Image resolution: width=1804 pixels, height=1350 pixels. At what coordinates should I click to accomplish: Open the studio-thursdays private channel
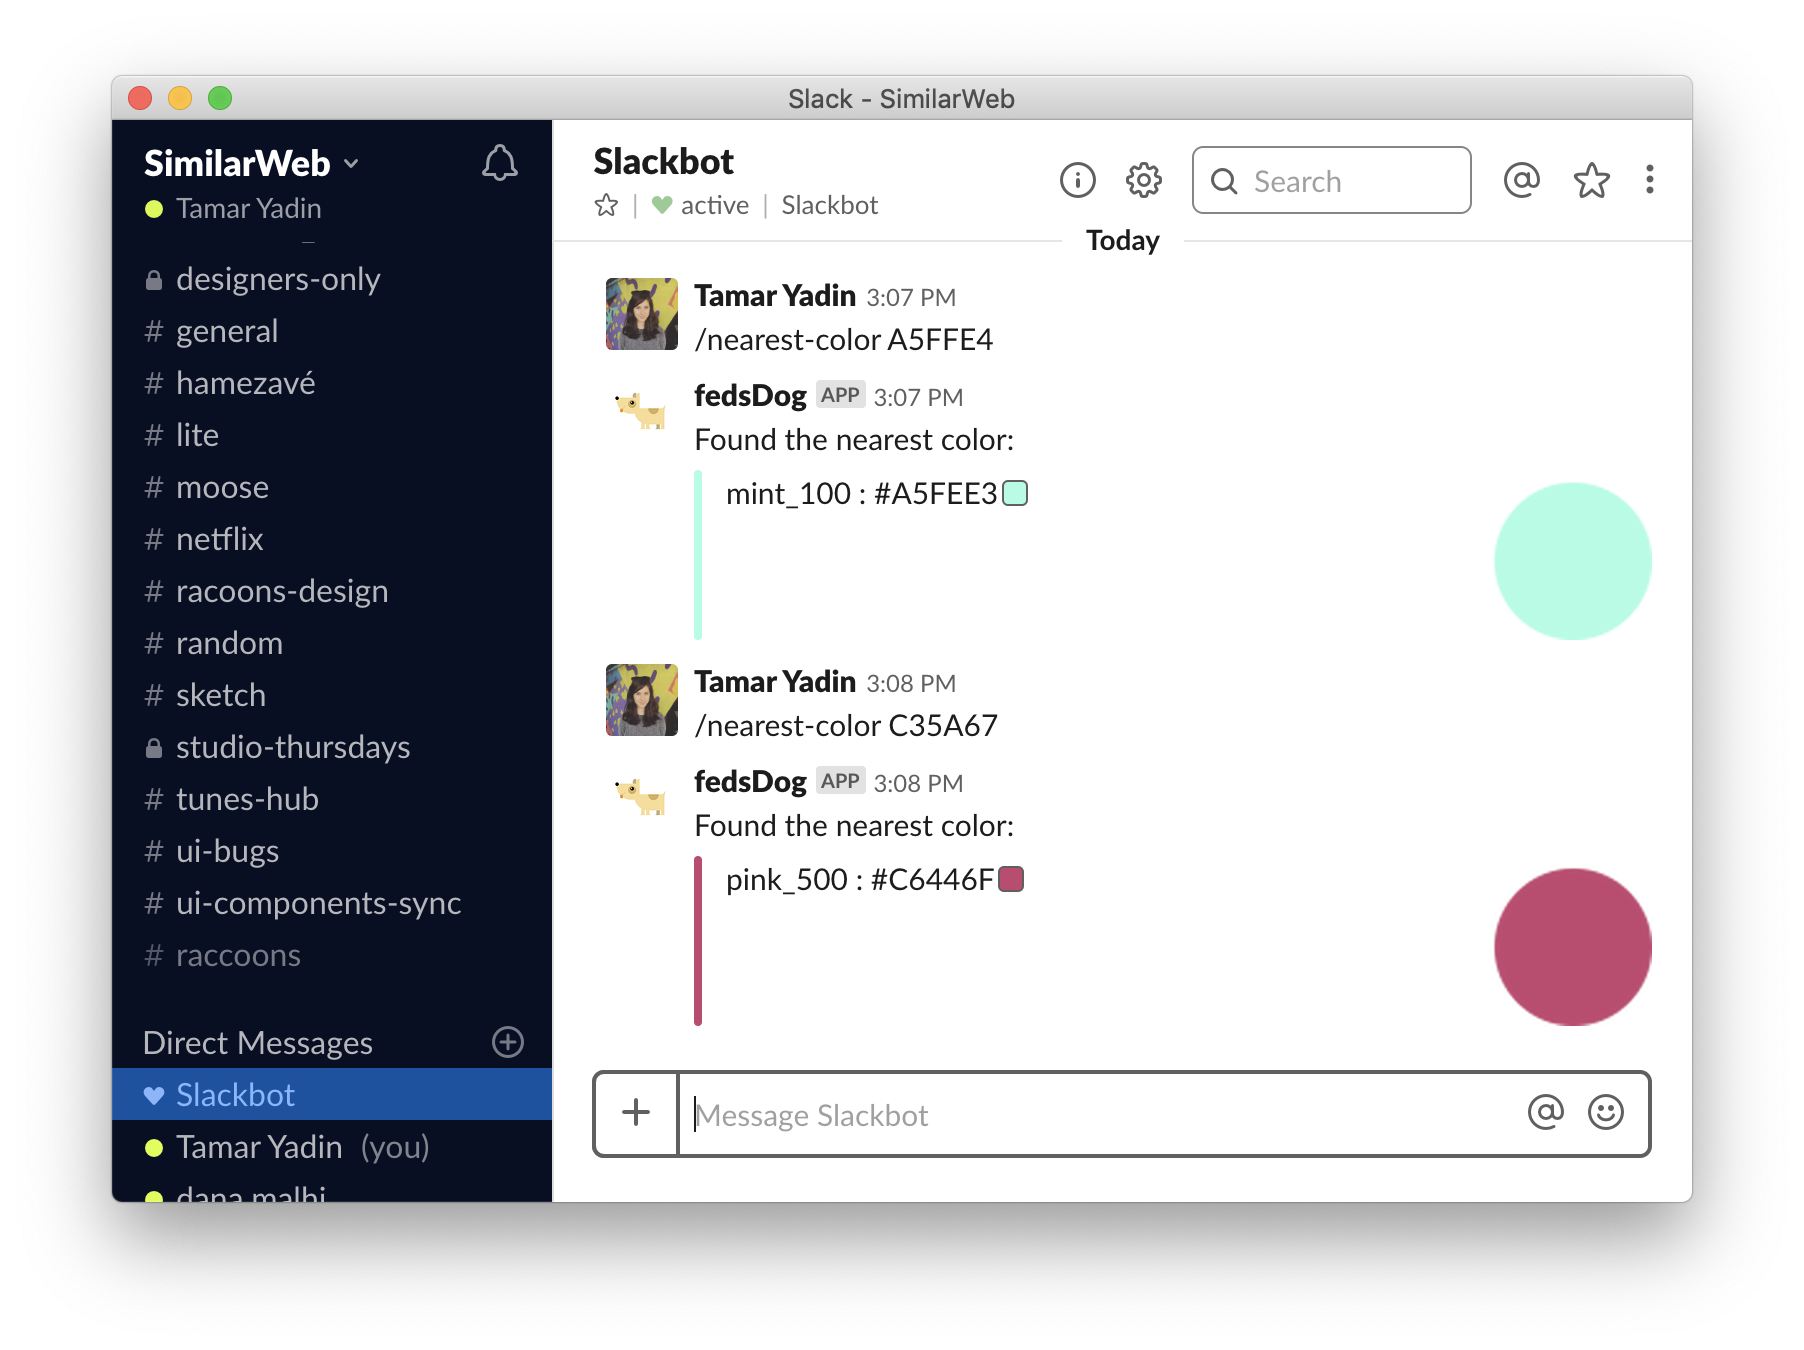pyautogui.click(x=331, y=747)
